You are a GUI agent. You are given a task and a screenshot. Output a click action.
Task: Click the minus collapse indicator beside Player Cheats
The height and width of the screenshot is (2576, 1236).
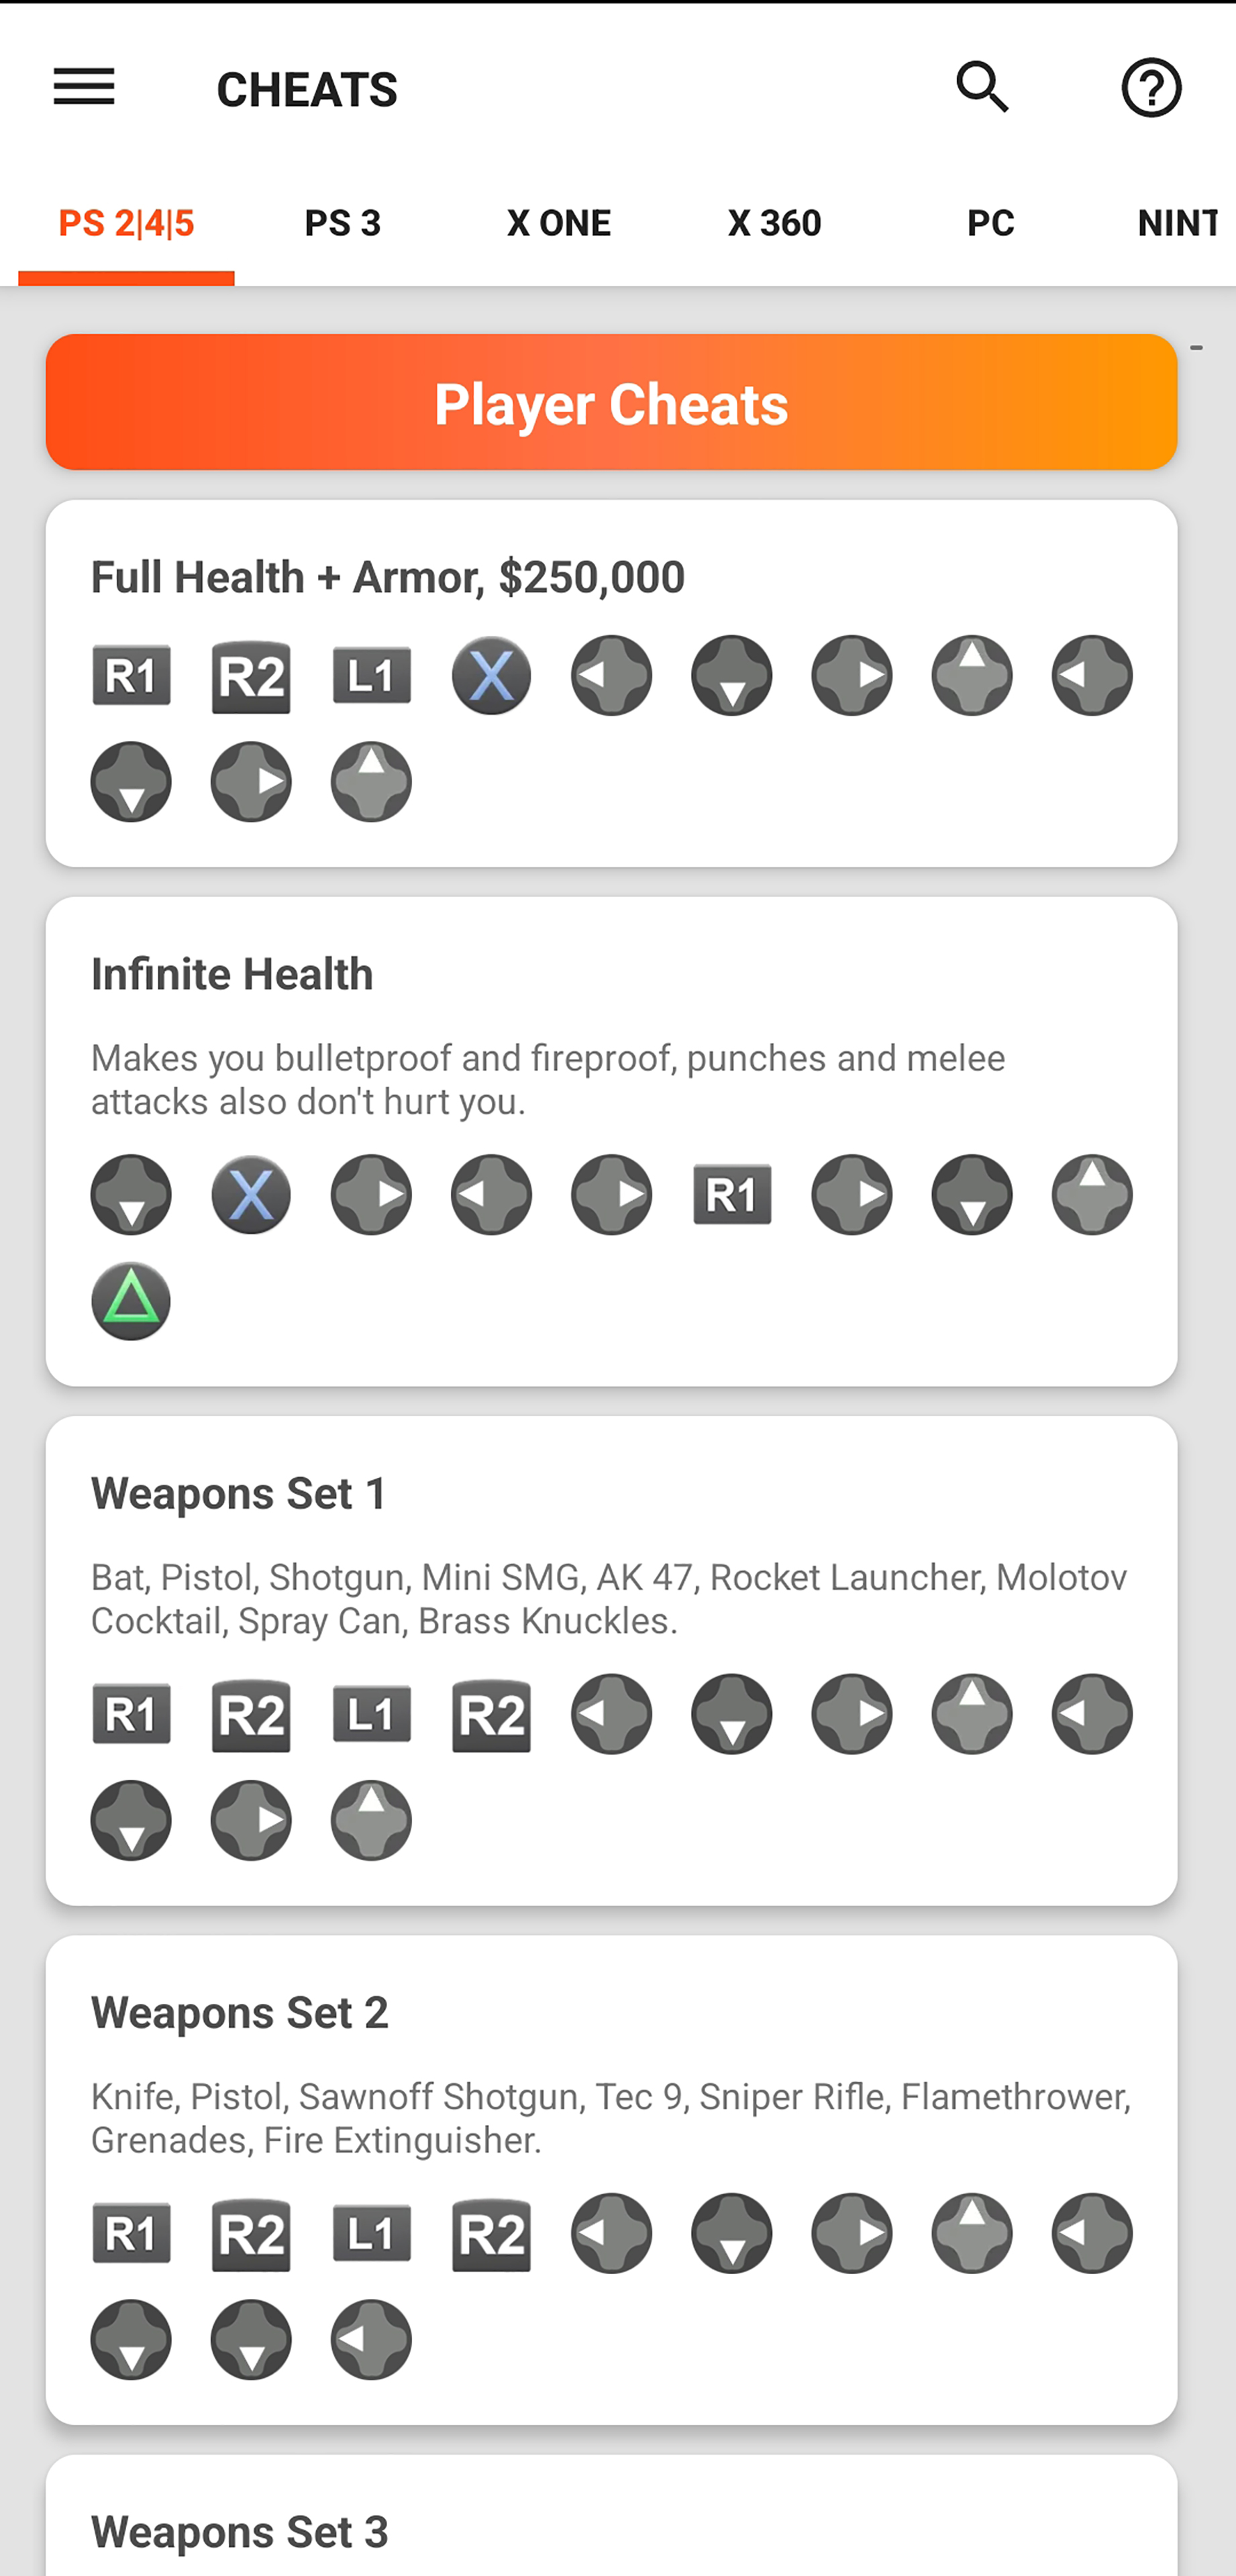1196,347
